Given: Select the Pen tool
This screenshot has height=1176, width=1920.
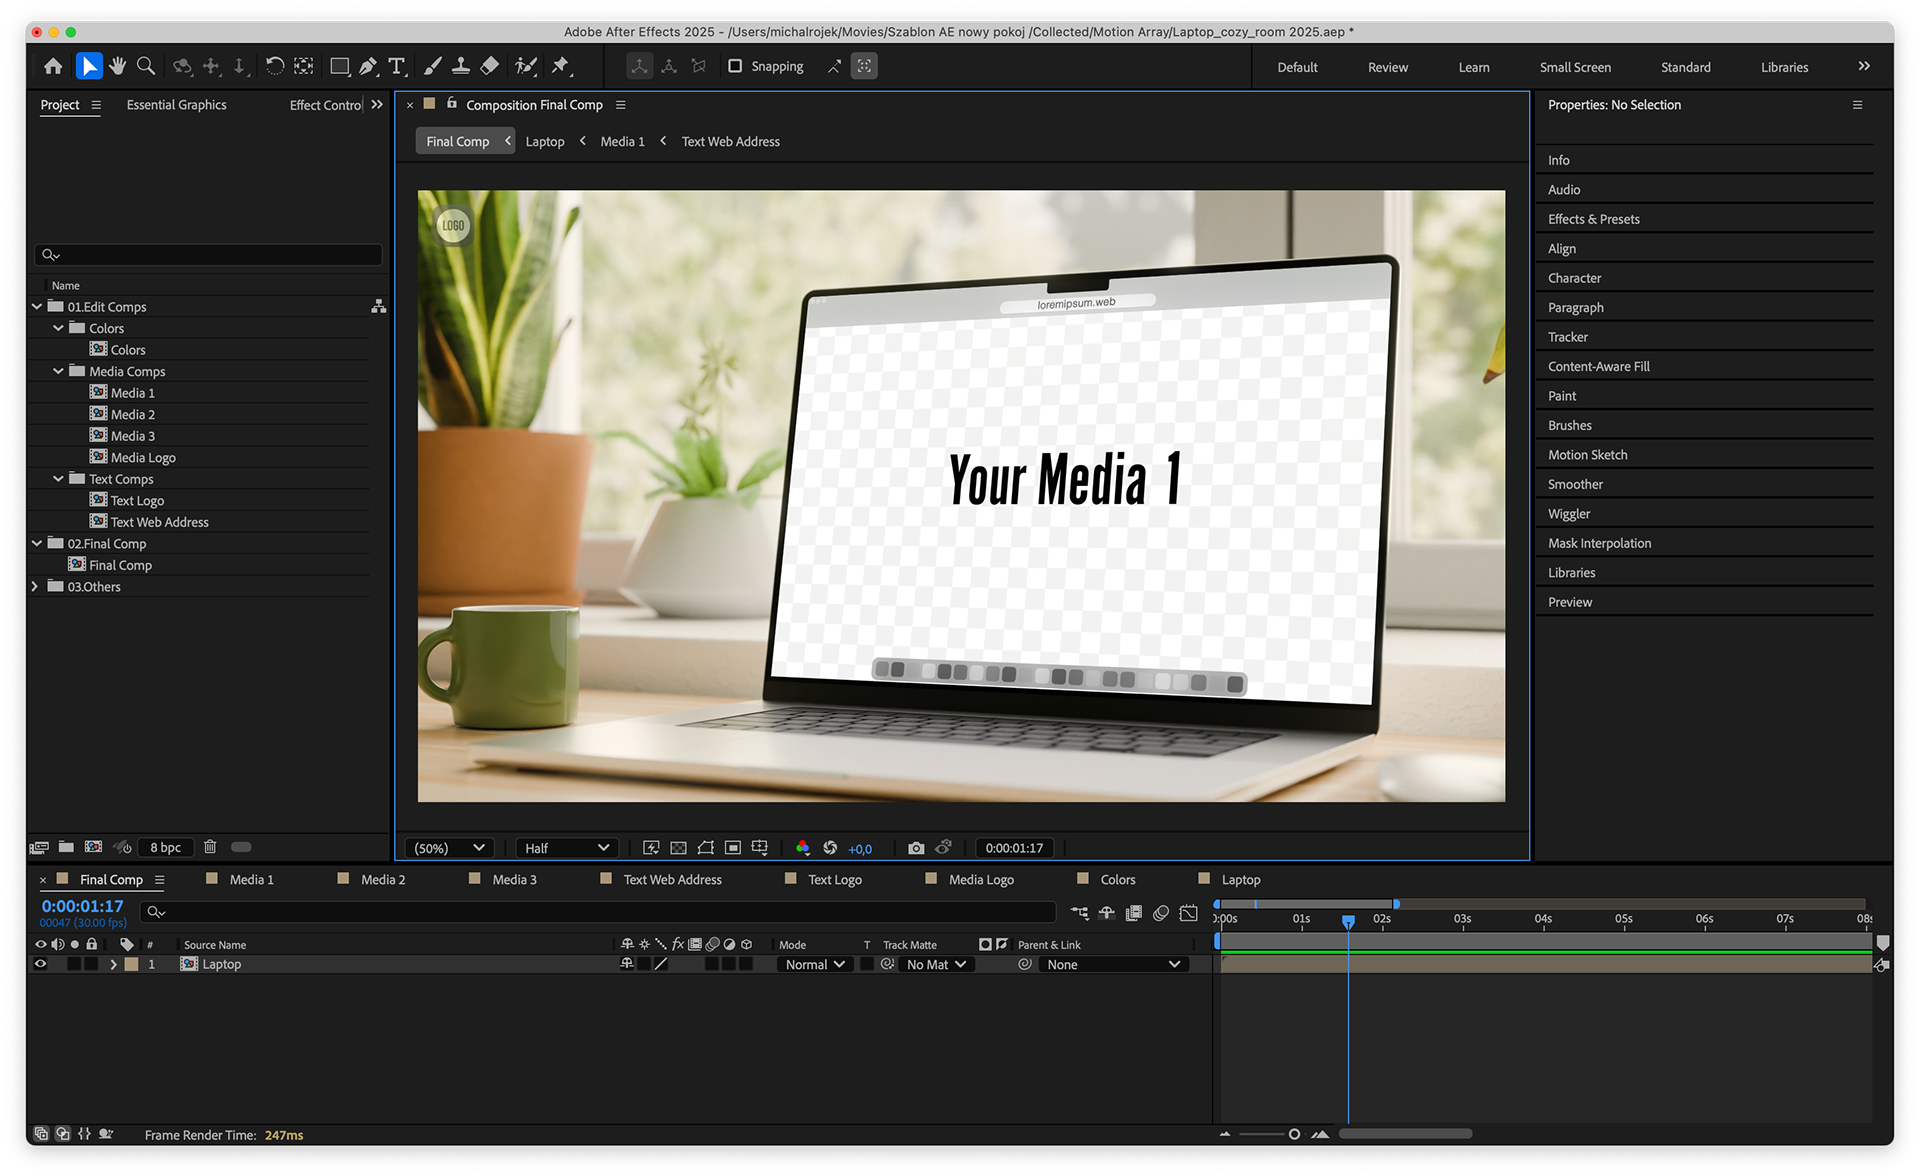Looking at the screenshot, I should pos(368,66).
